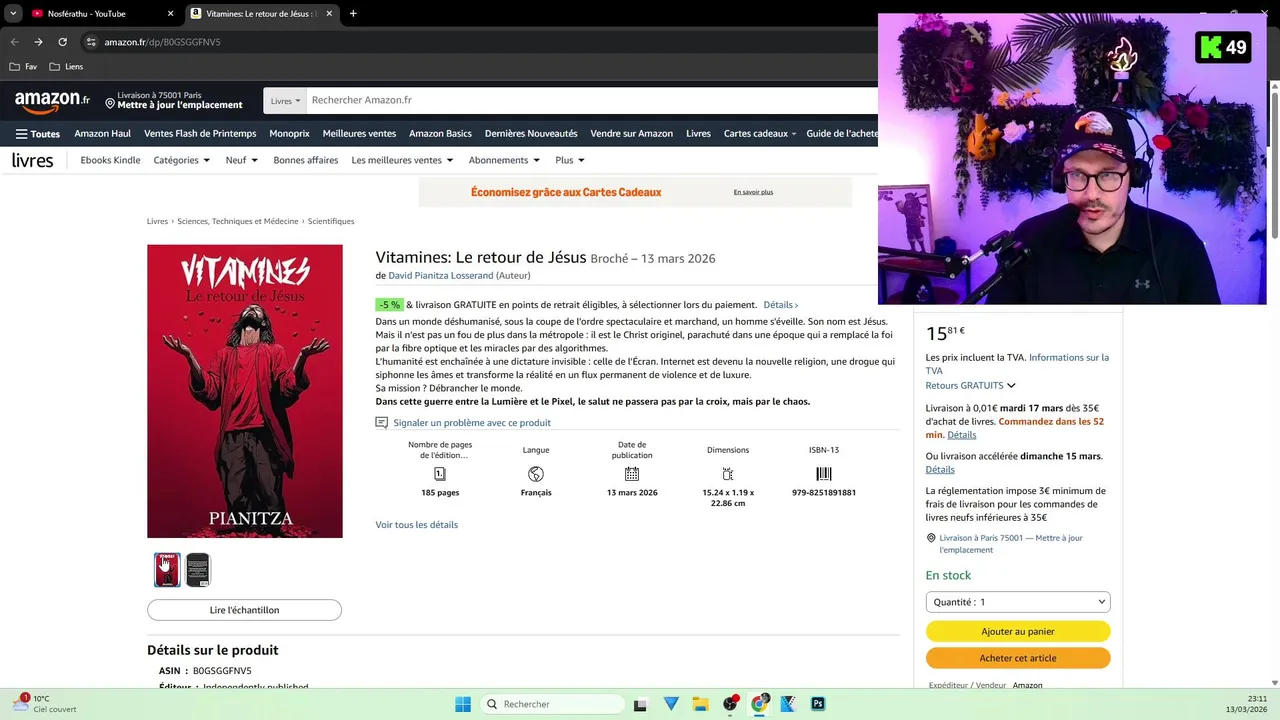Open author David Pianitza Losserand link

[x=440, y=276]
